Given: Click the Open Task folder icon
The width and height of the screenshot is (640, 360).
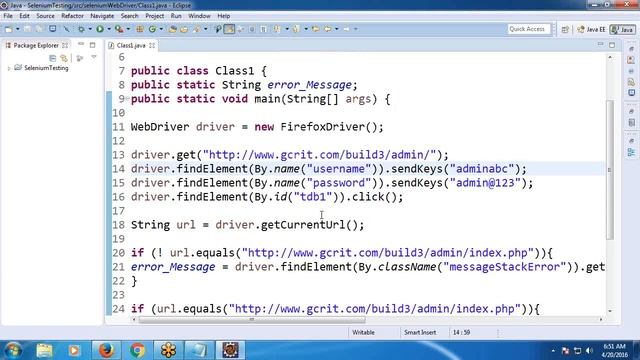Looking at the screenshot, I should coord(184,29).
